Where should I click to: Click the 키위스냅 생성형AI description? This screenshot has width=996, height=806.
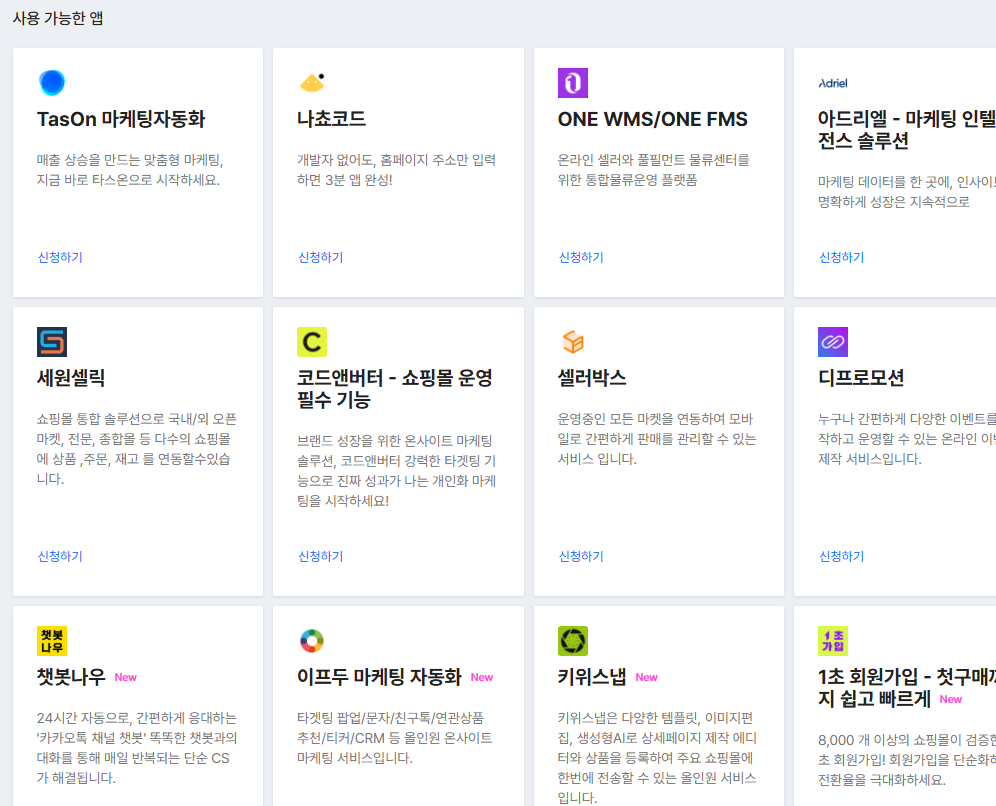657,757
